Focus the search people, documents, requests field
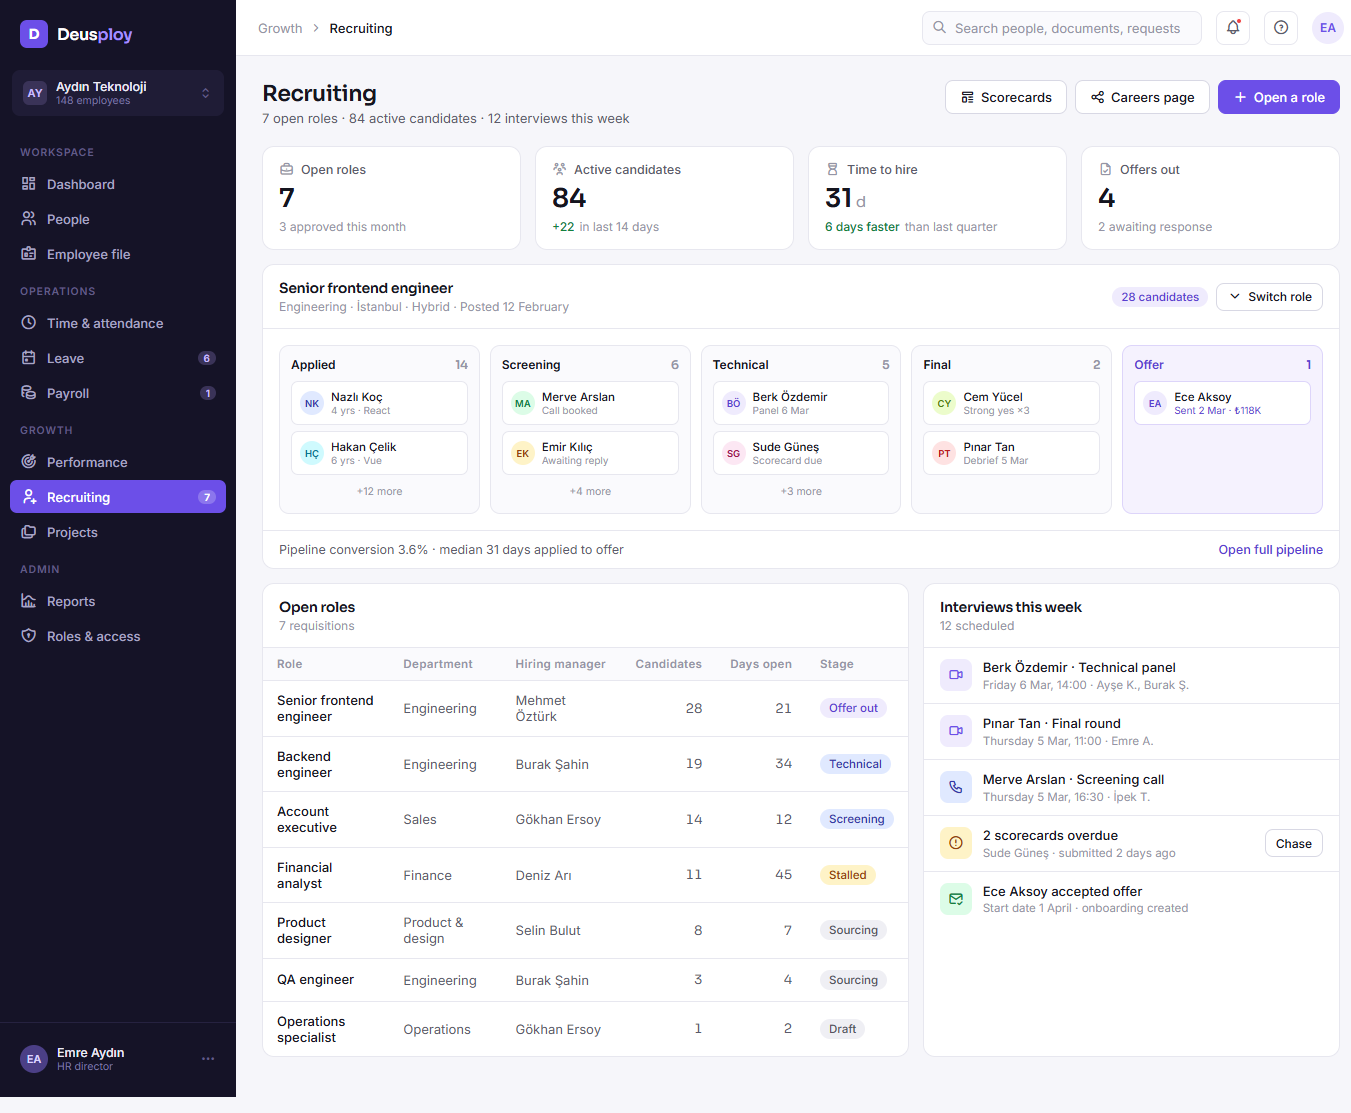1351x1113 pixels. (1062, 28)
